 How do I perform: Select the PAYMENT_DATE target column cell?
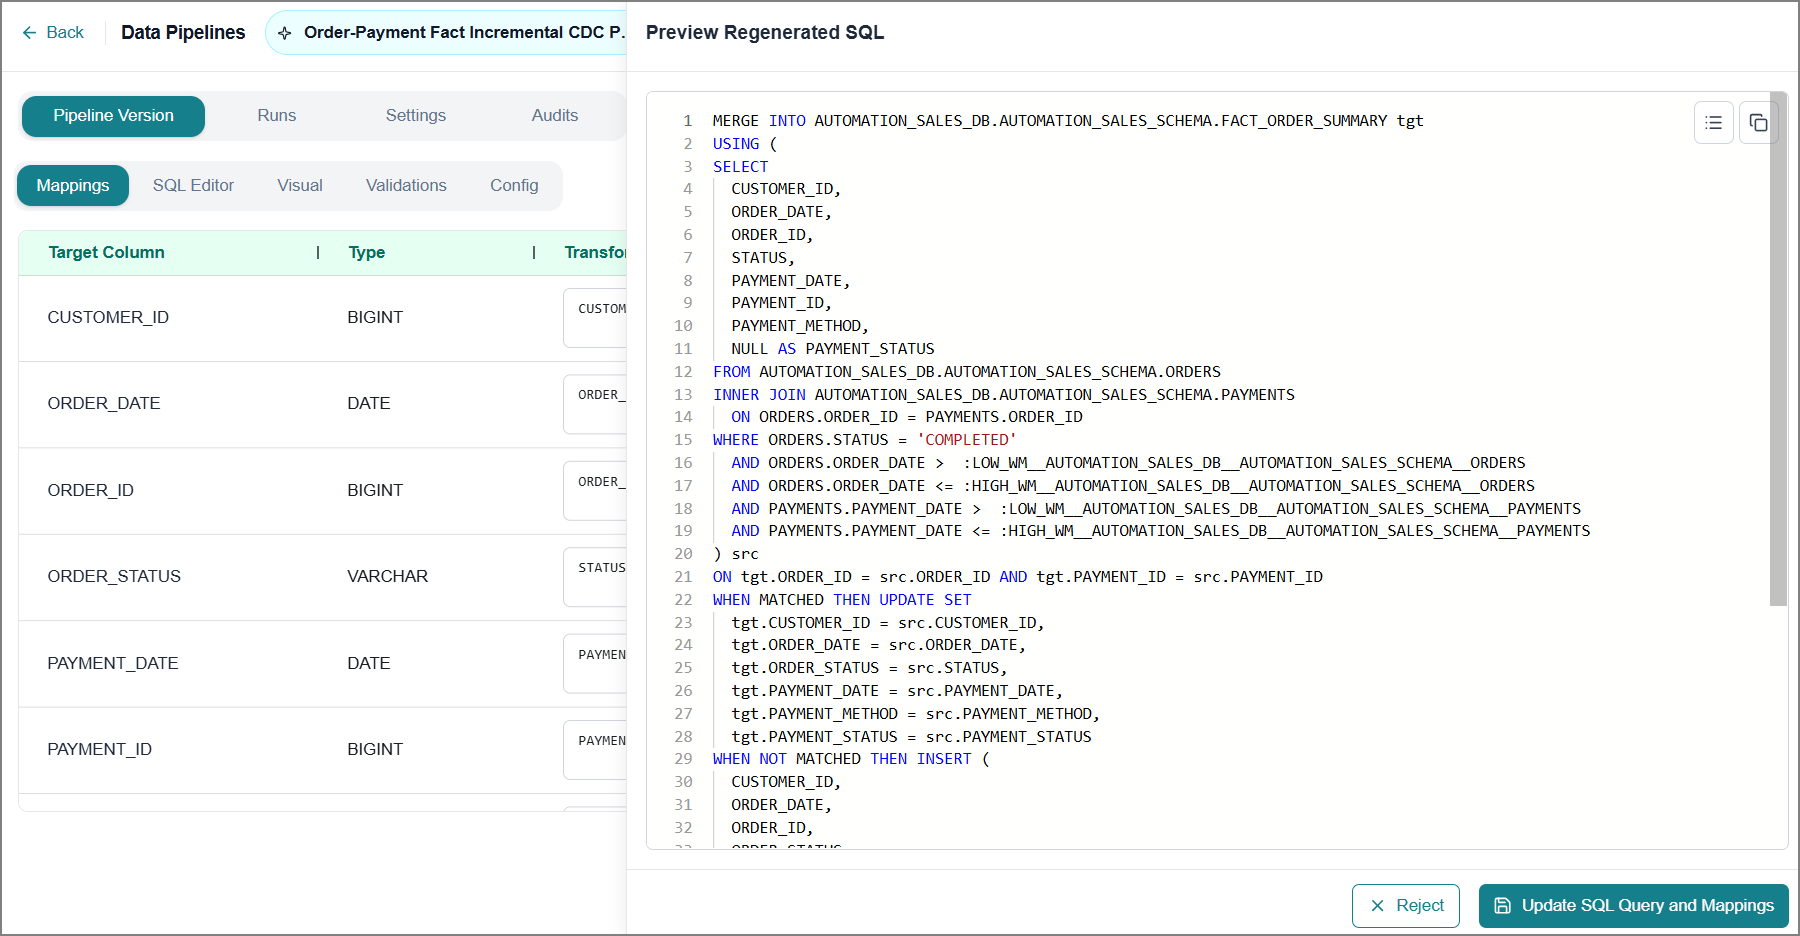113,664
